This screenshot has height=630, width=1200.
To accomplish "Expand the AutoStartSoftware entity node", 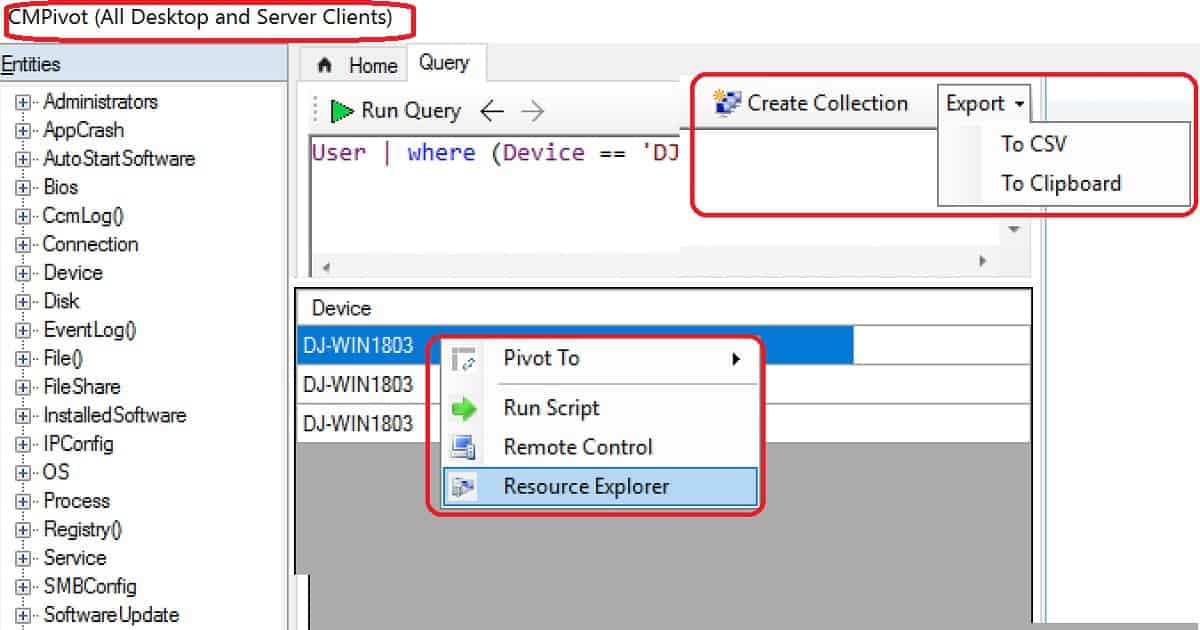I will click(x=23, y=159).
